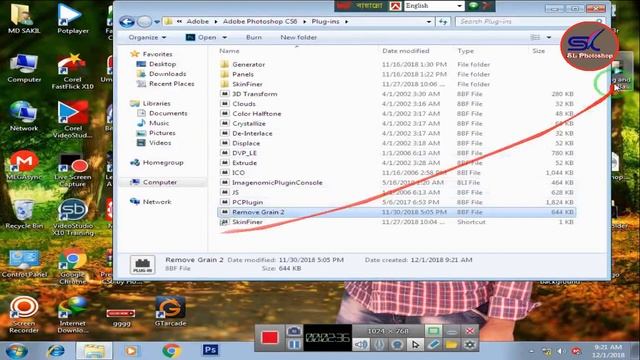Open the Potplayer desktop icon
Image resolution: width=640 pixels, height=360 pixels.
(x=72, y=19)
